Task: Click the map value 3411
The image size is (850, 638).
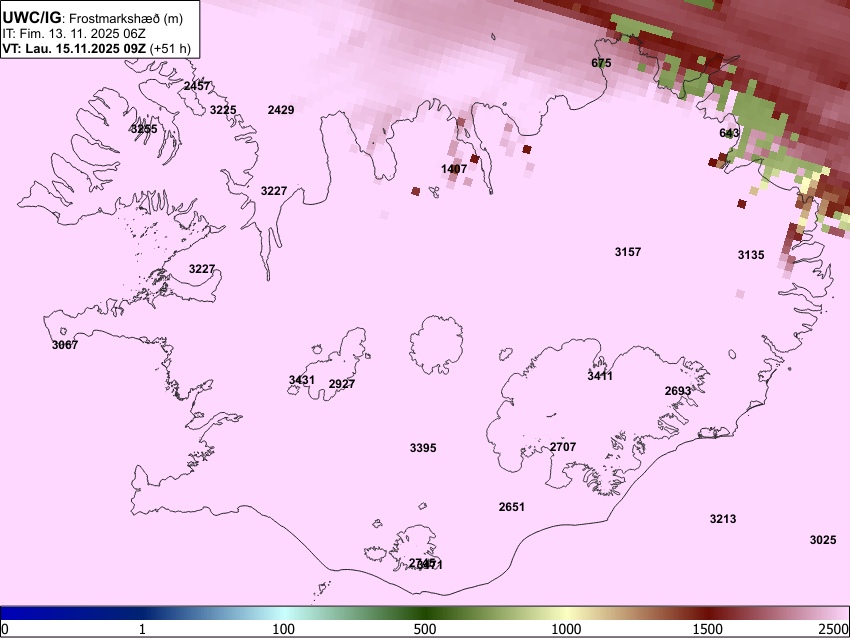Action: click(600, 376)
